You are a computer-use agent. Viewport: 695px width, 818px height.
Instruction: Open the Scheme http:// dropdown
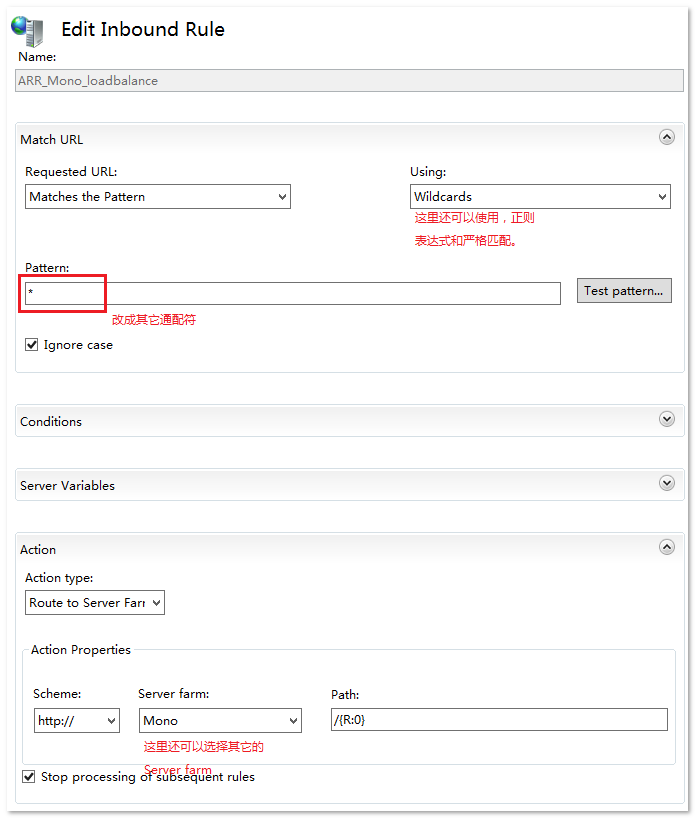tap(76, 720)
